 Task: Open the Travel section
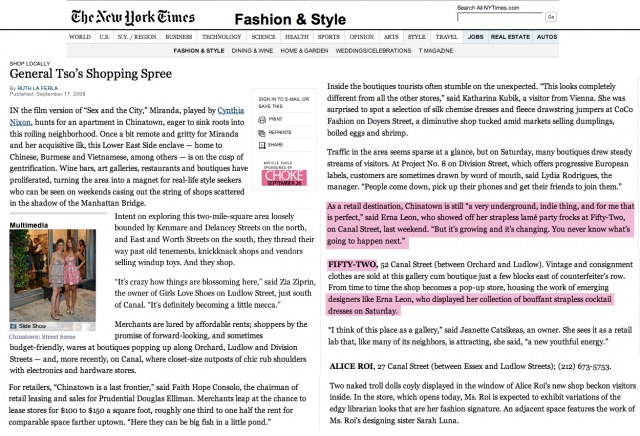coord(447,37)
